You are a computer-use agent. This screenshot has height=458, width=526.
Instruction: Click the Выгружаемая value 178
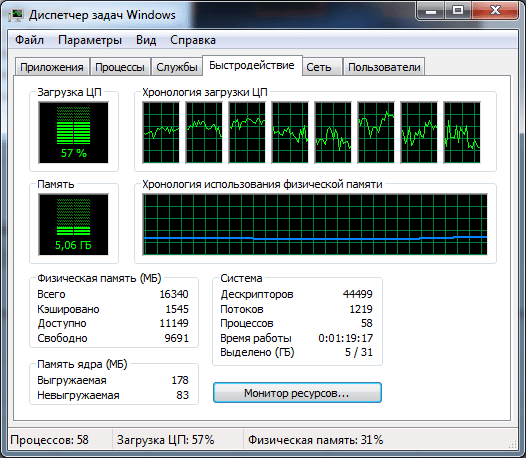pos(180,380)
